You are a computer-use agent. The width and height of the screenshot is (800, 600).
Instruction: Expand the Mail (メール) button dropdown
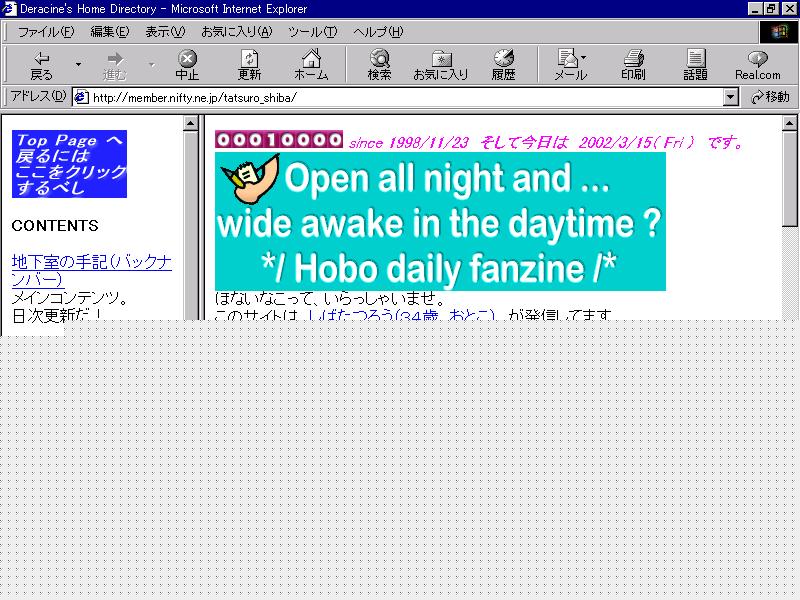tap(585, 58)
